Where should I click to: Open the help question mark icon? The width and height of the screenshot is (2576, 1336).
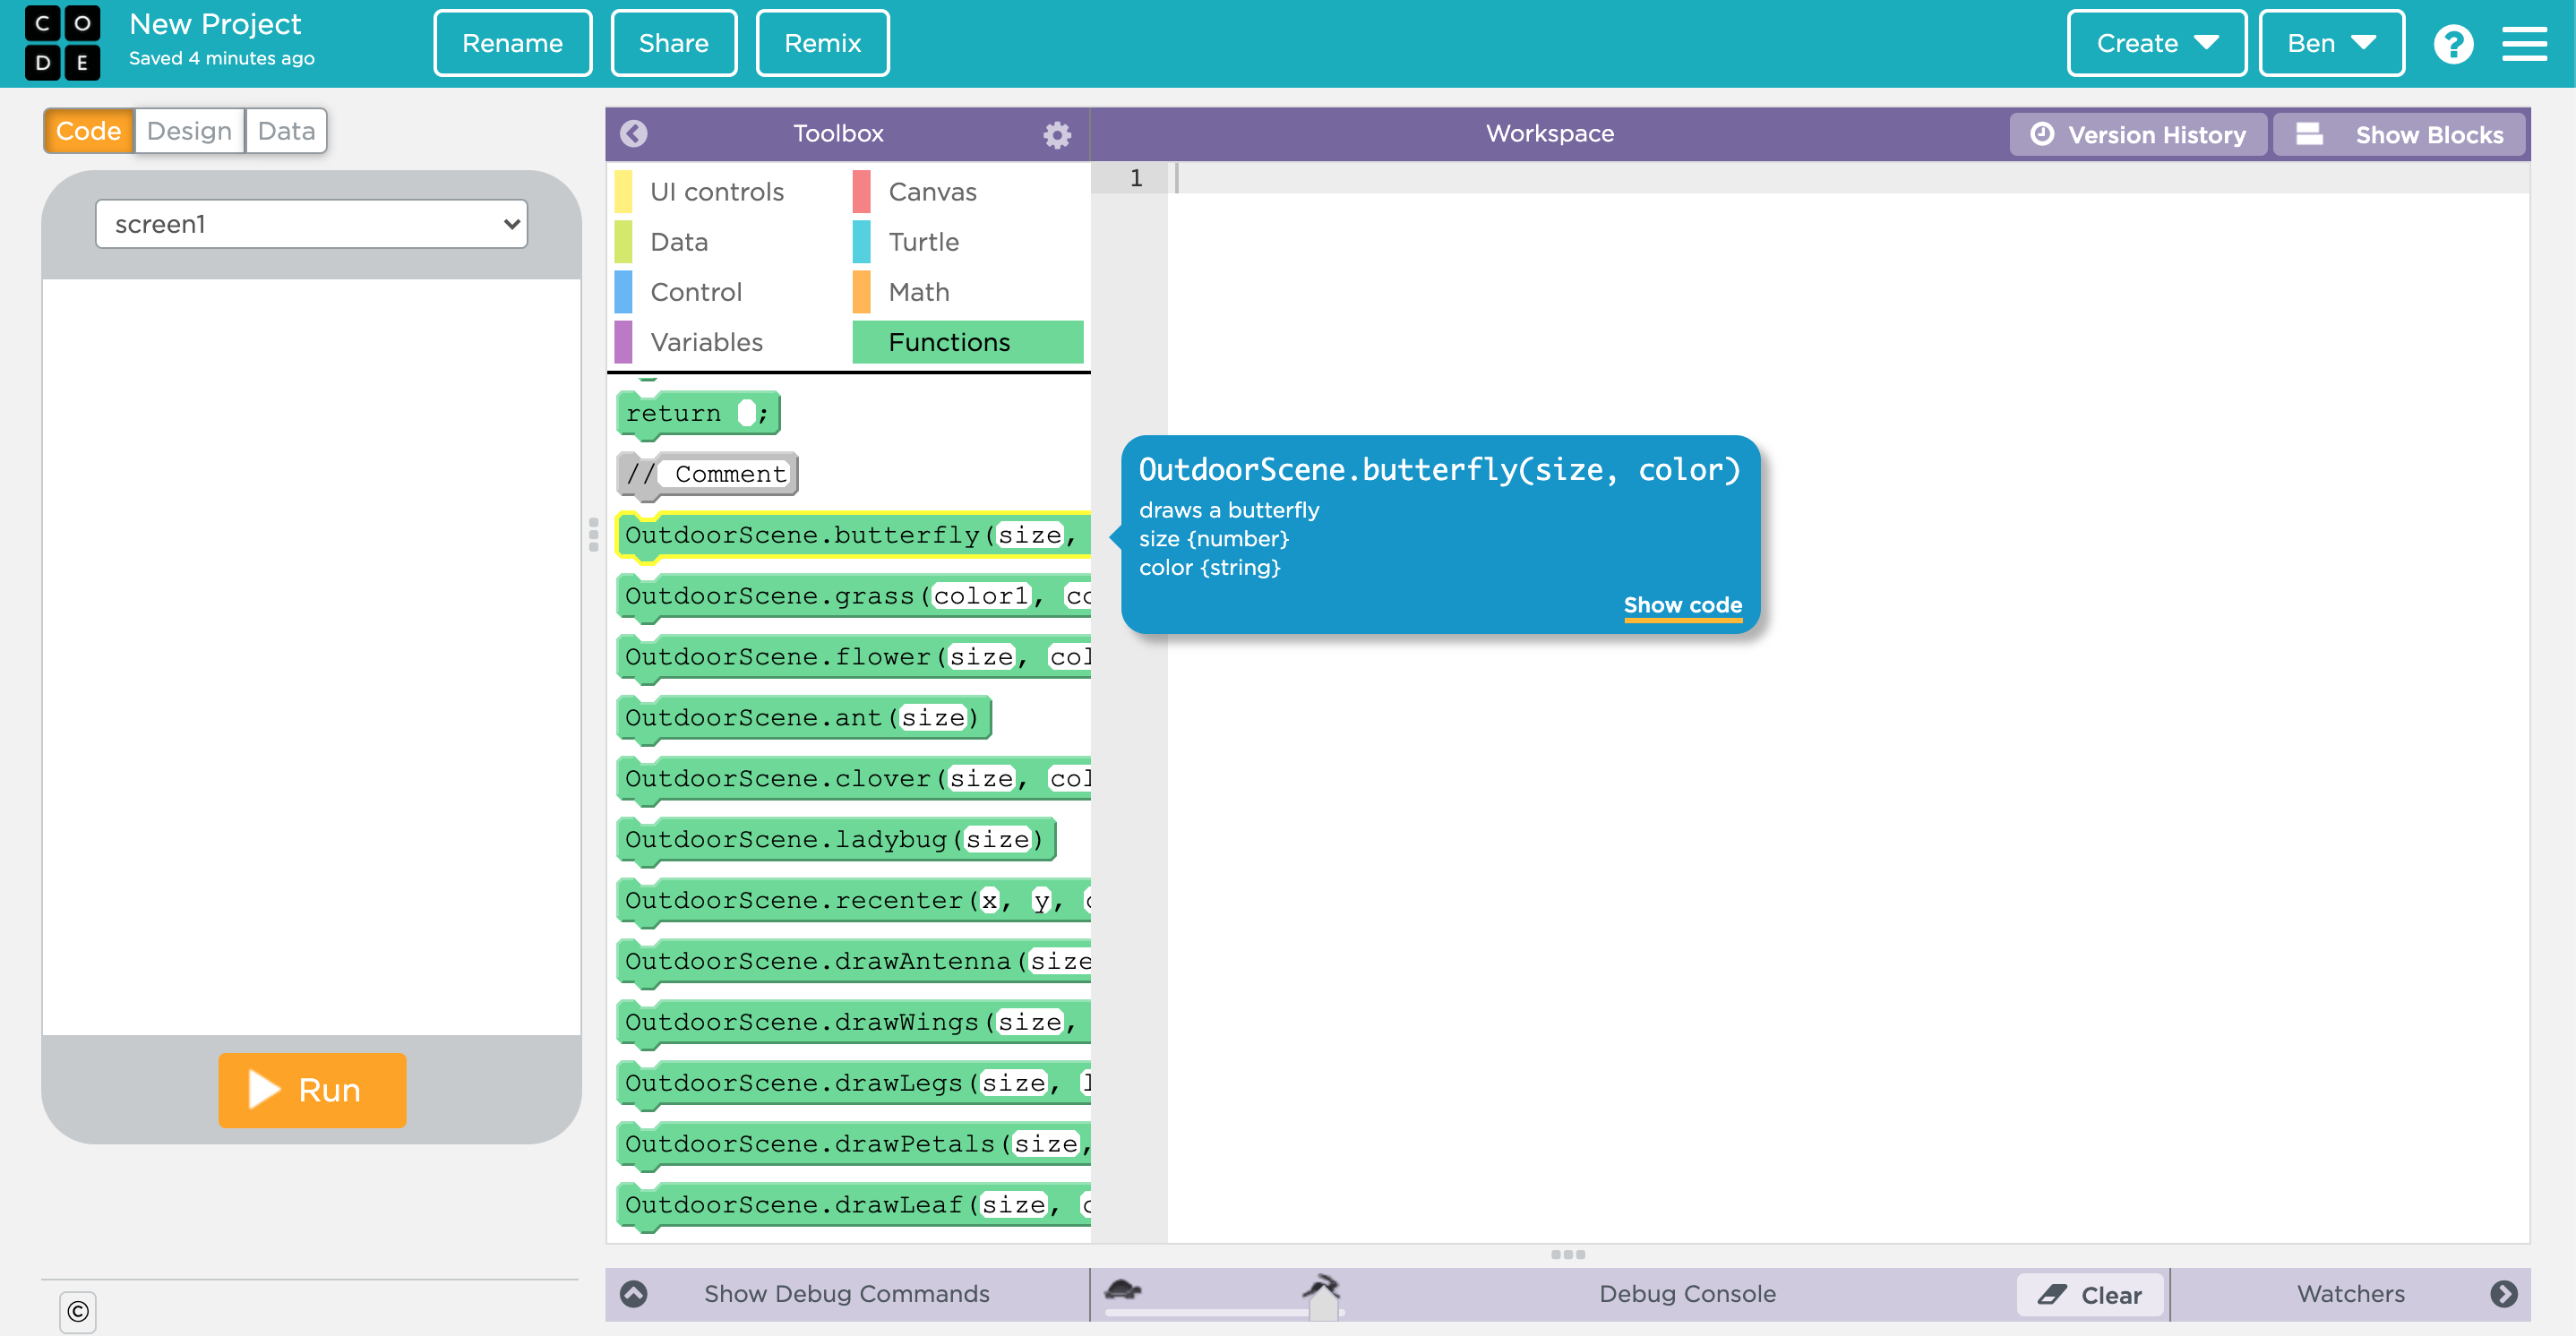[2453, 44]
